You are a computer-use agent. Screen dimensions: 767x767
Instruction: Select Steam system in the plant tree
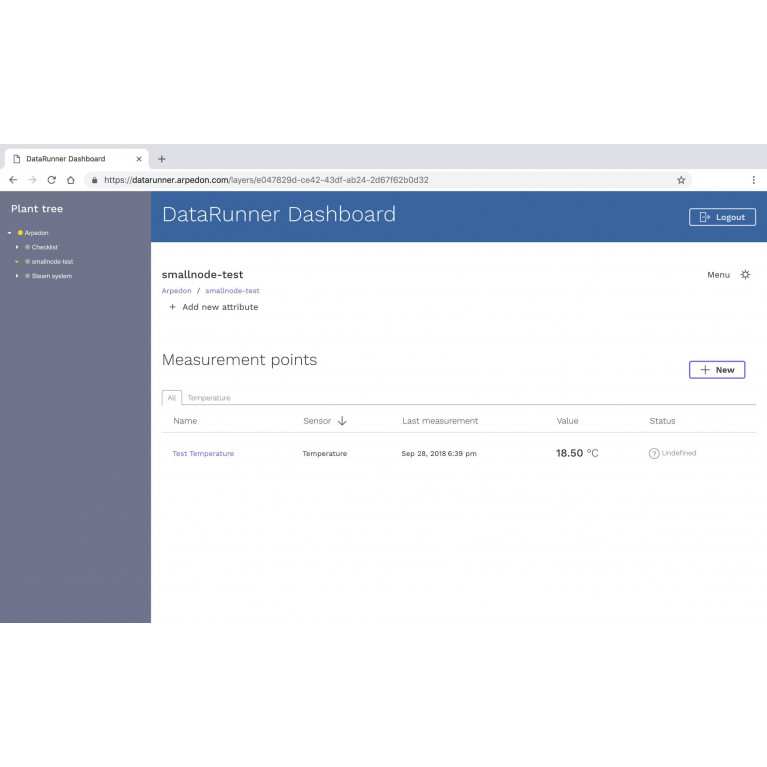(x=52, y=276)
